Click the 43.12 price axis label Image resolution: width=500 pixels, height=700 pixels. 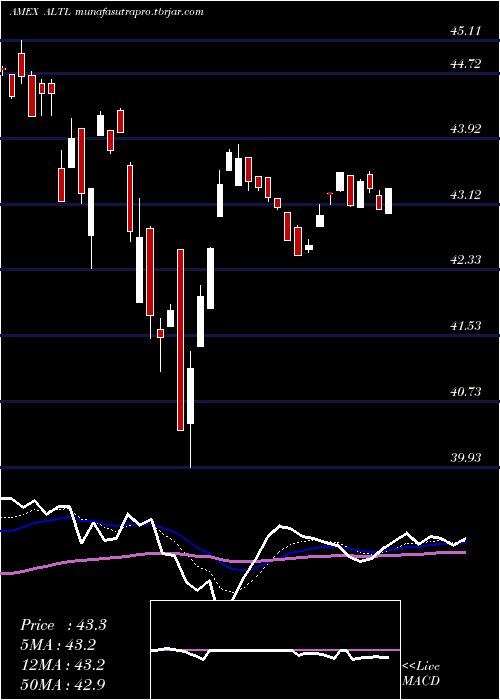pos(465,195)
